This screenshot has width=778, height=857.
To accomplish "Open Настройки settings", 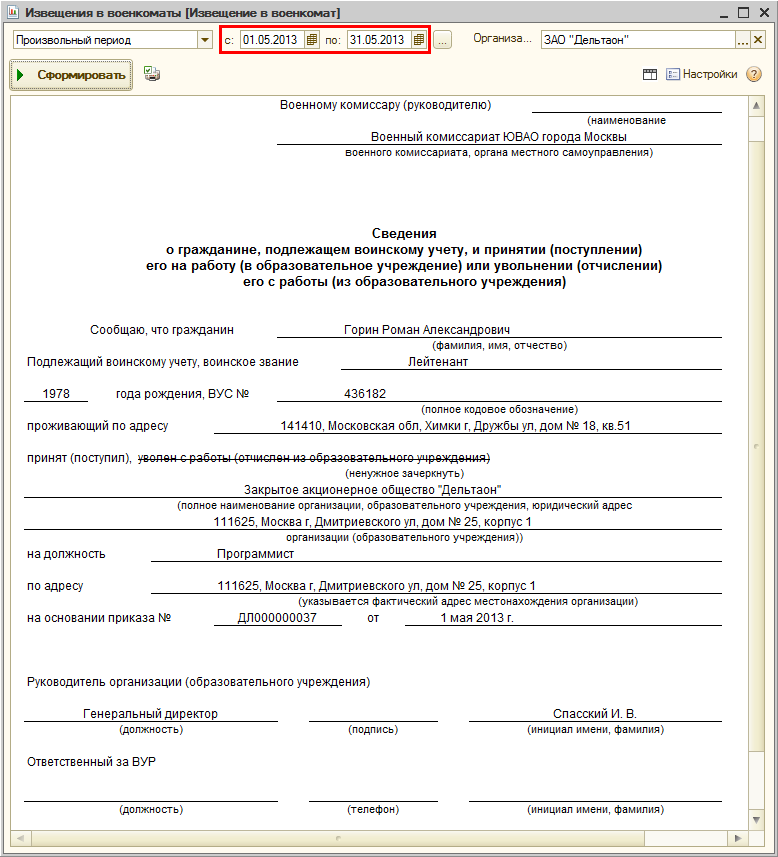I will click(702, 74).
